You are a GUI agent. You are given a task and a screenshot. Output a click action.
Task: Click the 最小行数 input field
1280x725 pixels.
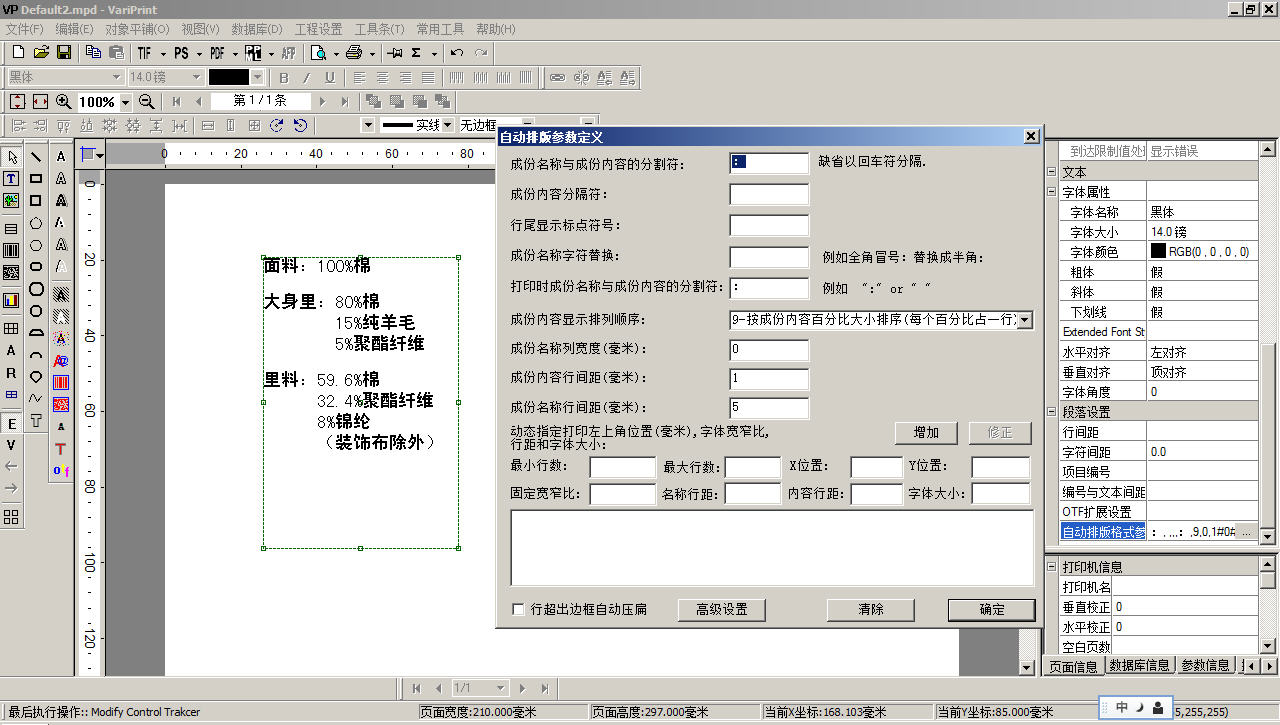point(622,466)
